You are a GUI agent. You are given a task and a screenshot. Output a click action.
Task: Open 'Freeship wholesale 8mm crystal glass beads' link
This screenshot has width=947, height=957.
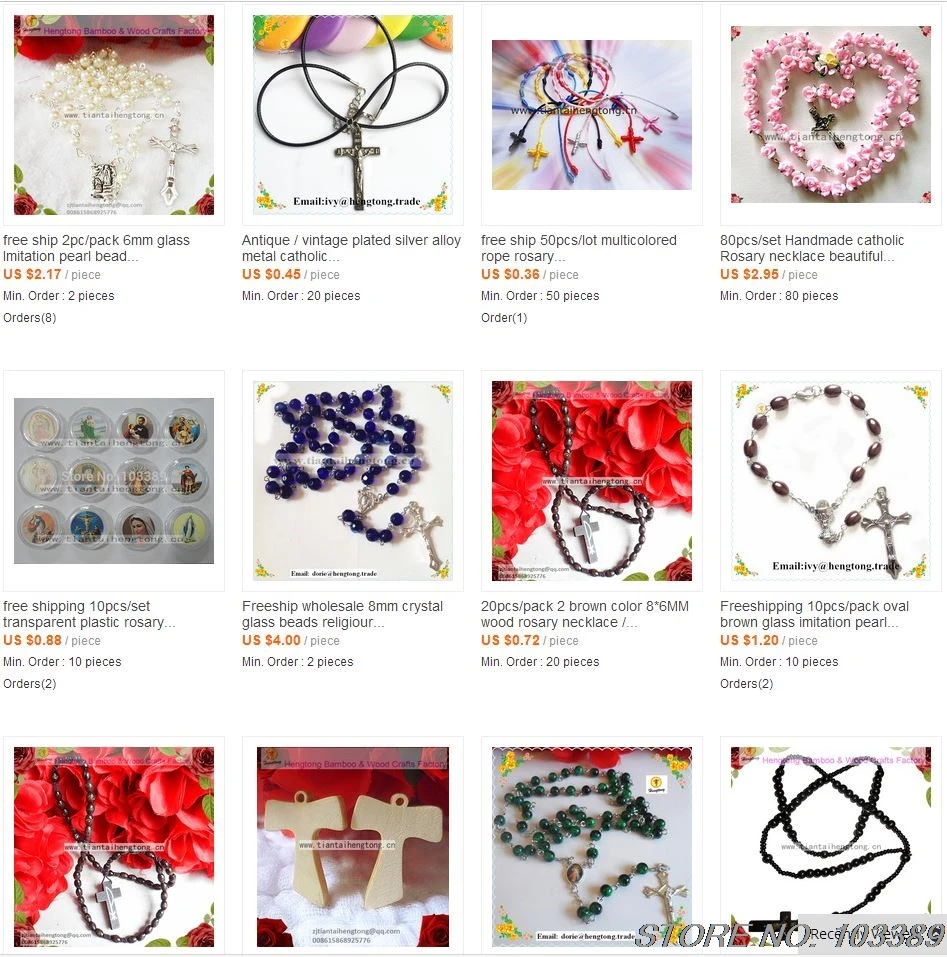tap(342, 615)
